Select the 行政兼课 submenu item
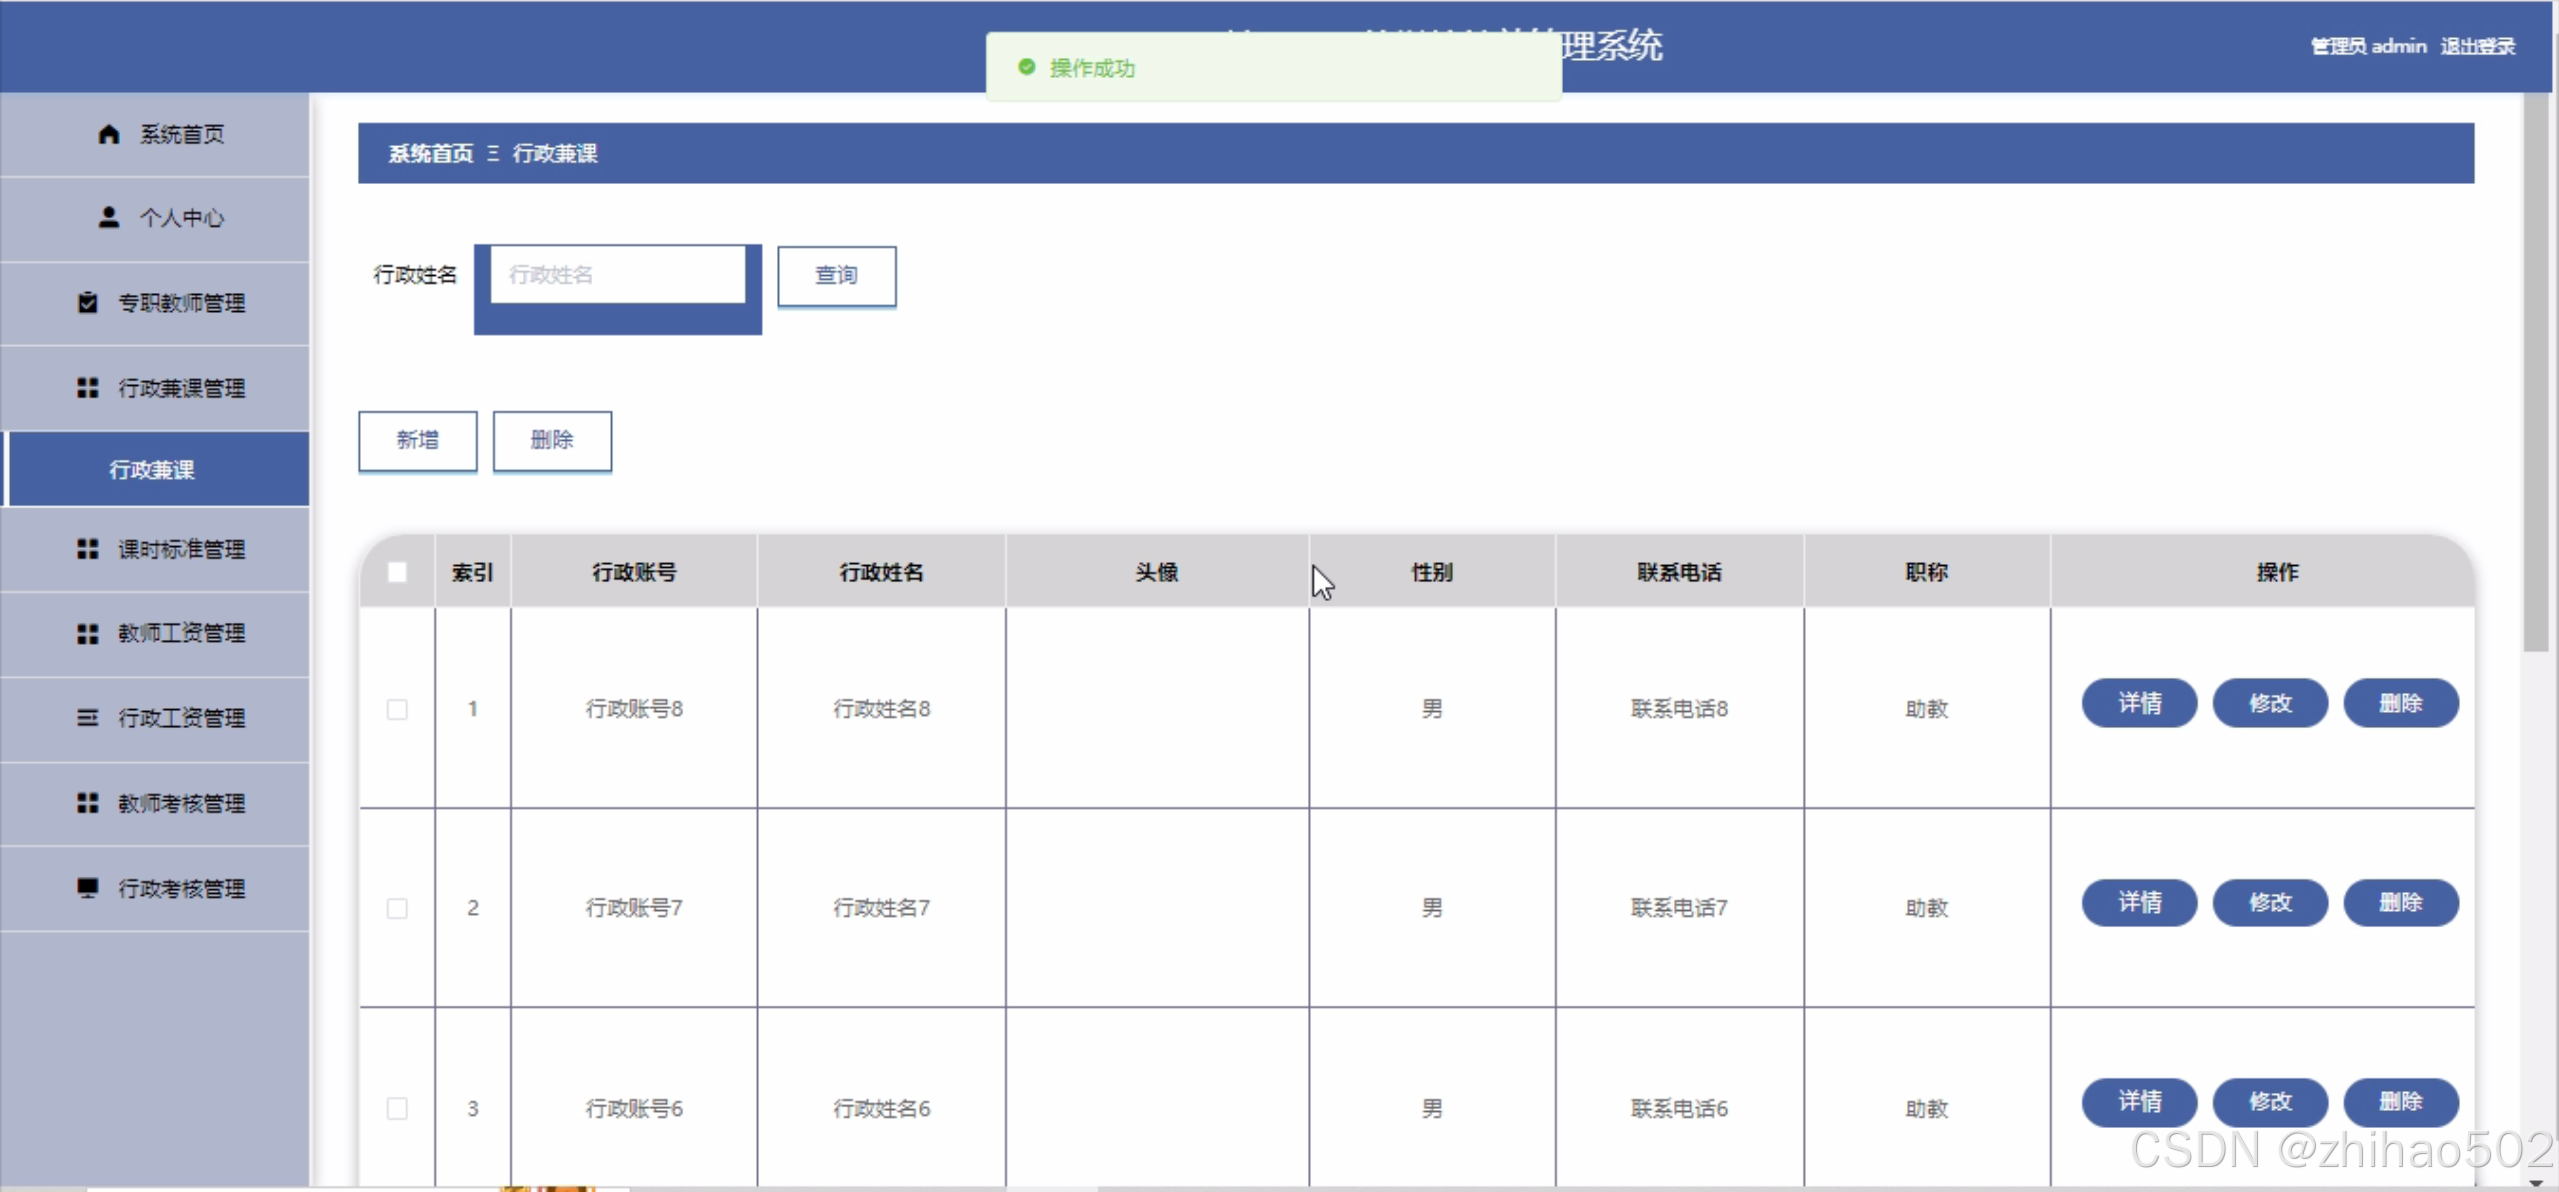The width and height of the screenshot is (2559, 1192). click(x=152, y=469)
